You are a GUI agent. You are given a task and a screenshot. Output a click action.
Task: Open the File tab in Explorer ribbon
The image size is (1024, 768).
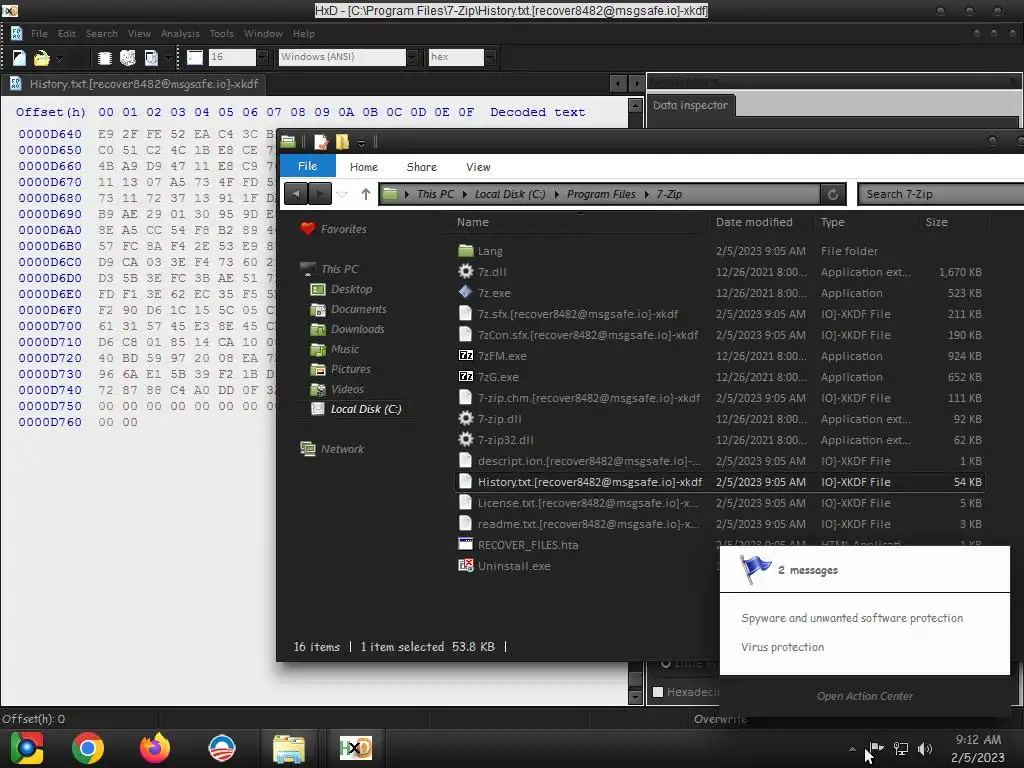coord(308,167)
